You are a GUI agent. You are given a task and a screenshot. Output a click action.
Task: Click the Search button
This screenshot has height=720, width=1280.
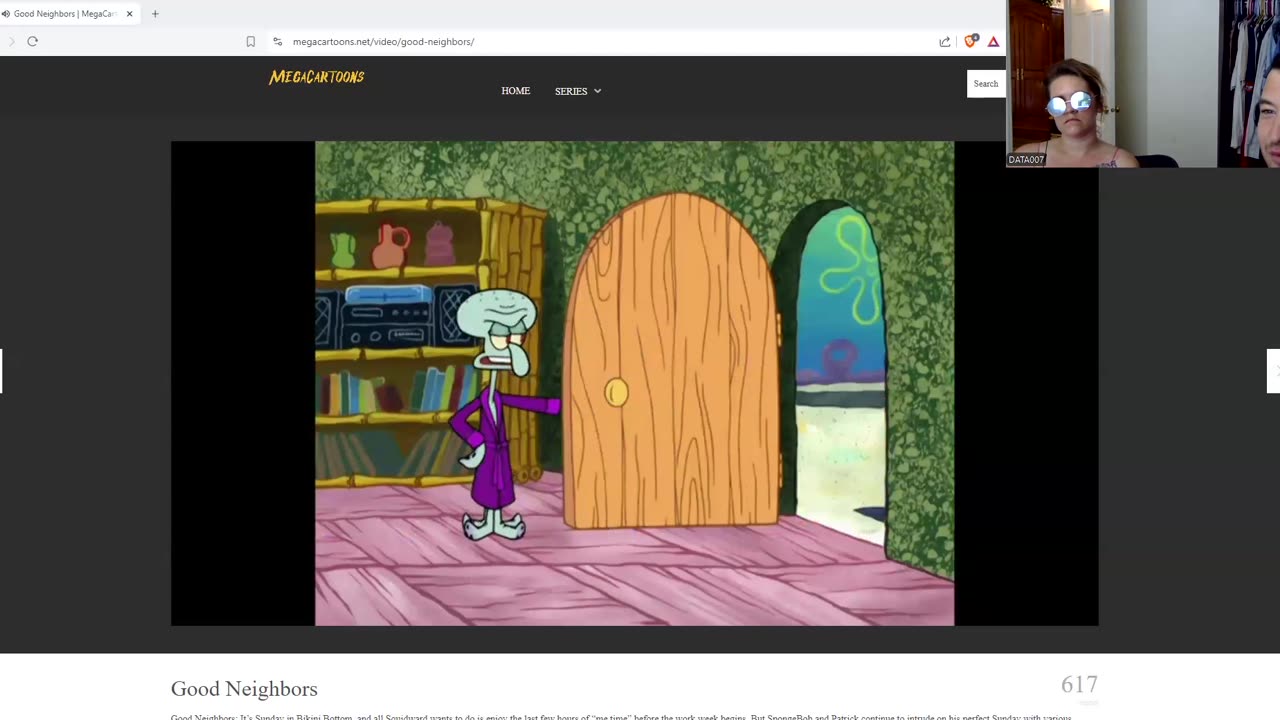(x=986, y=84)
